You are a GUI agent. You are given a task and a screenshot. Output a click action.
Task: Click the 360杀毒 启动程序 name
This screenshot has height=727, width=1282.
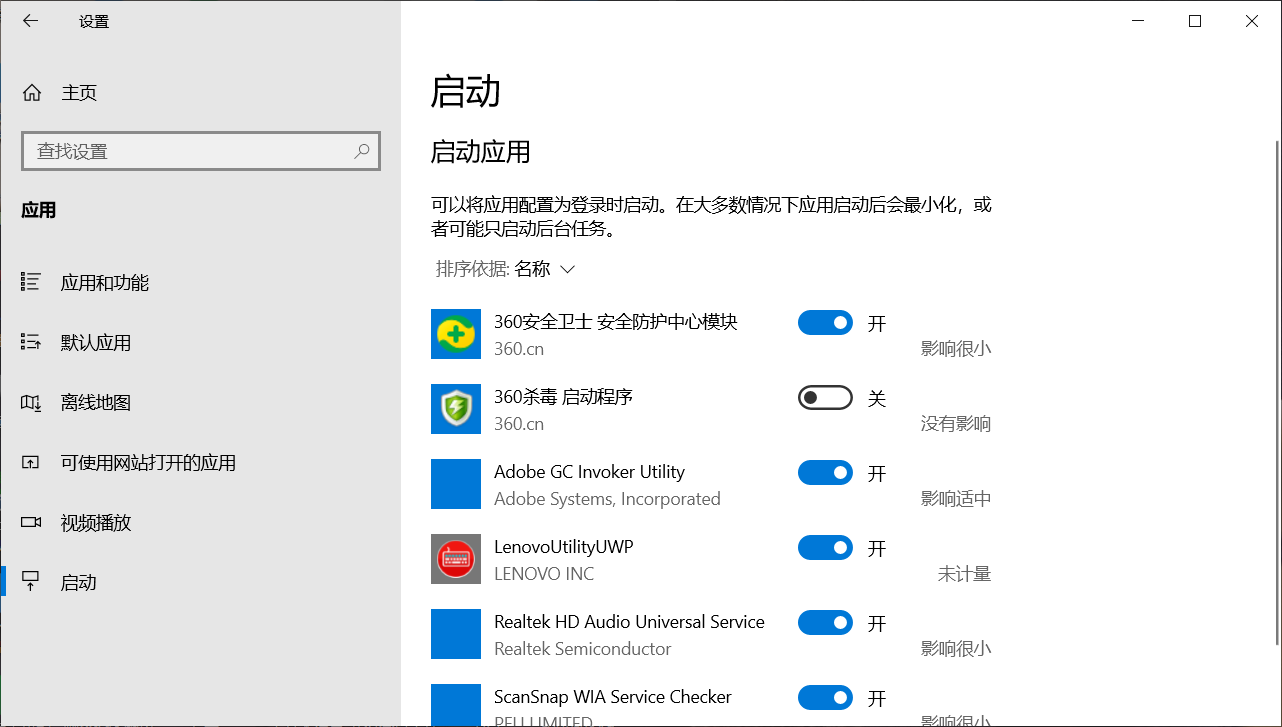tap(563, 397)
